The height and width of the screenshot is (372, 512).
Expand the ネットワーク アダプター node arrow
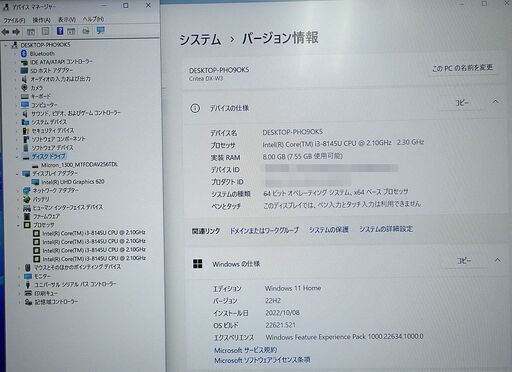(x=18, y=191)
